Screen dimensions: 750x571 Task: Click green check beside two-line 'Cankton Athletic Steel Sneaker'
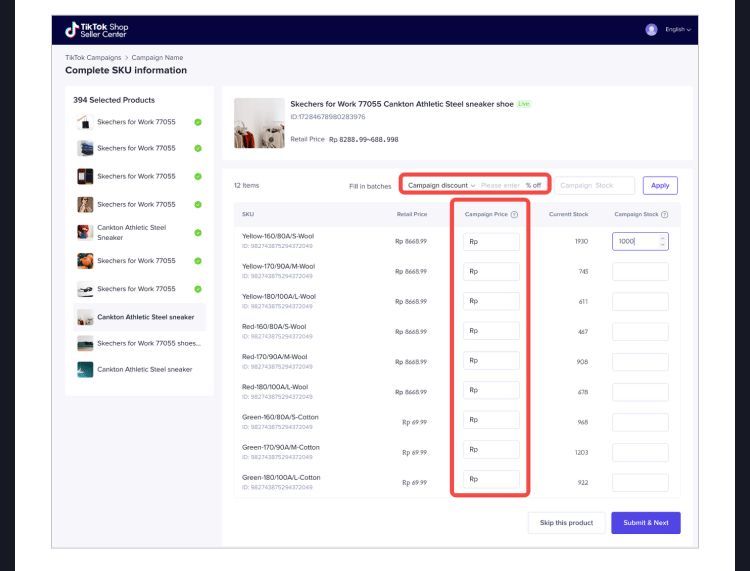coord(198,233)
